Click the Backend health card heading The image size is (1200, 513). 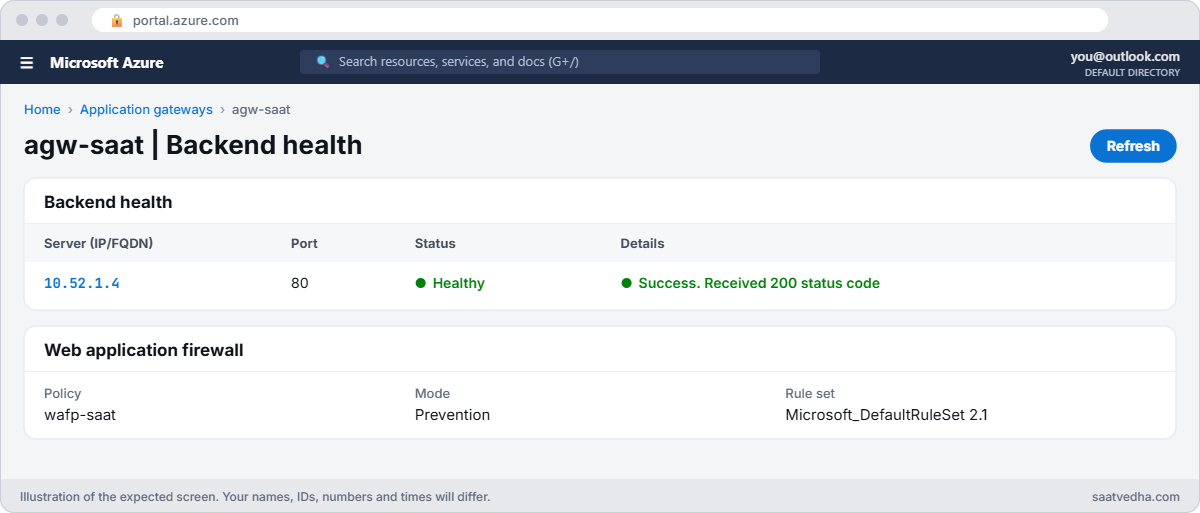click(x=108, y=202)
